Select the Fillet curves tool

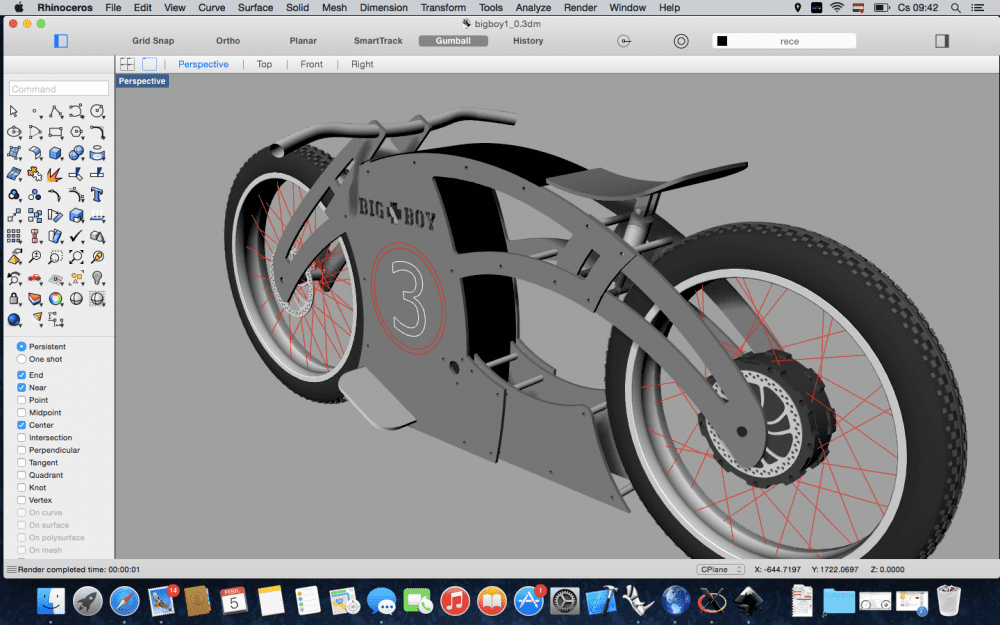pos(97,133)
